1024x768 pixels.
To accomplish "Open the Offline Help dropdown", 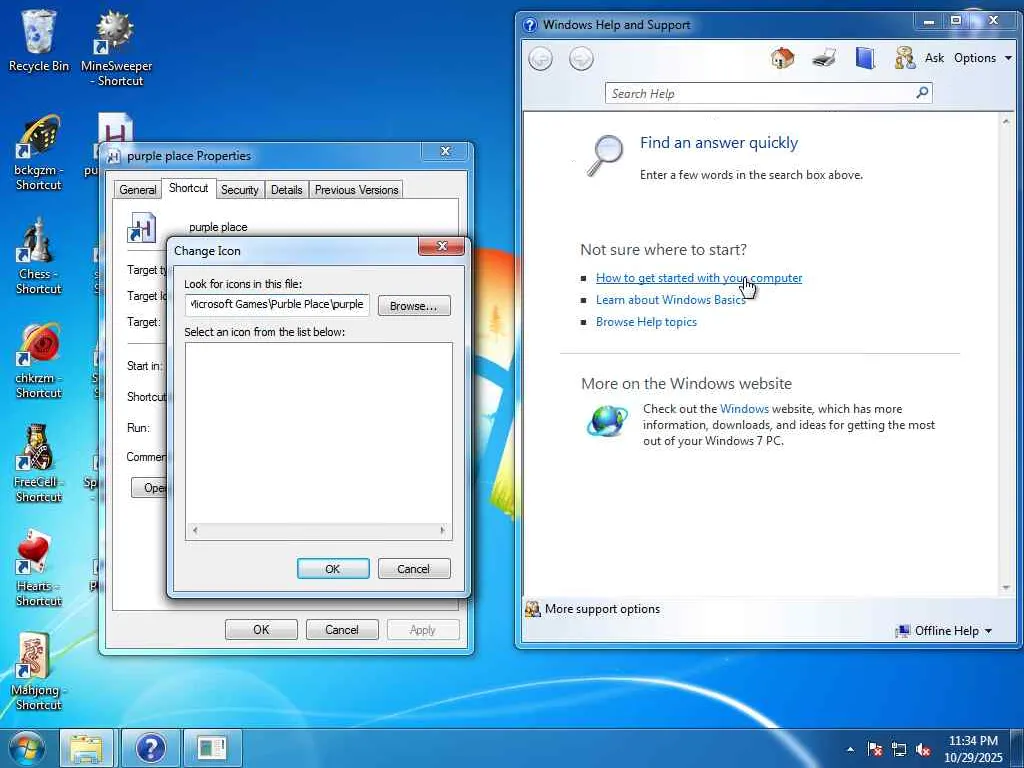I will coord(944,631).
